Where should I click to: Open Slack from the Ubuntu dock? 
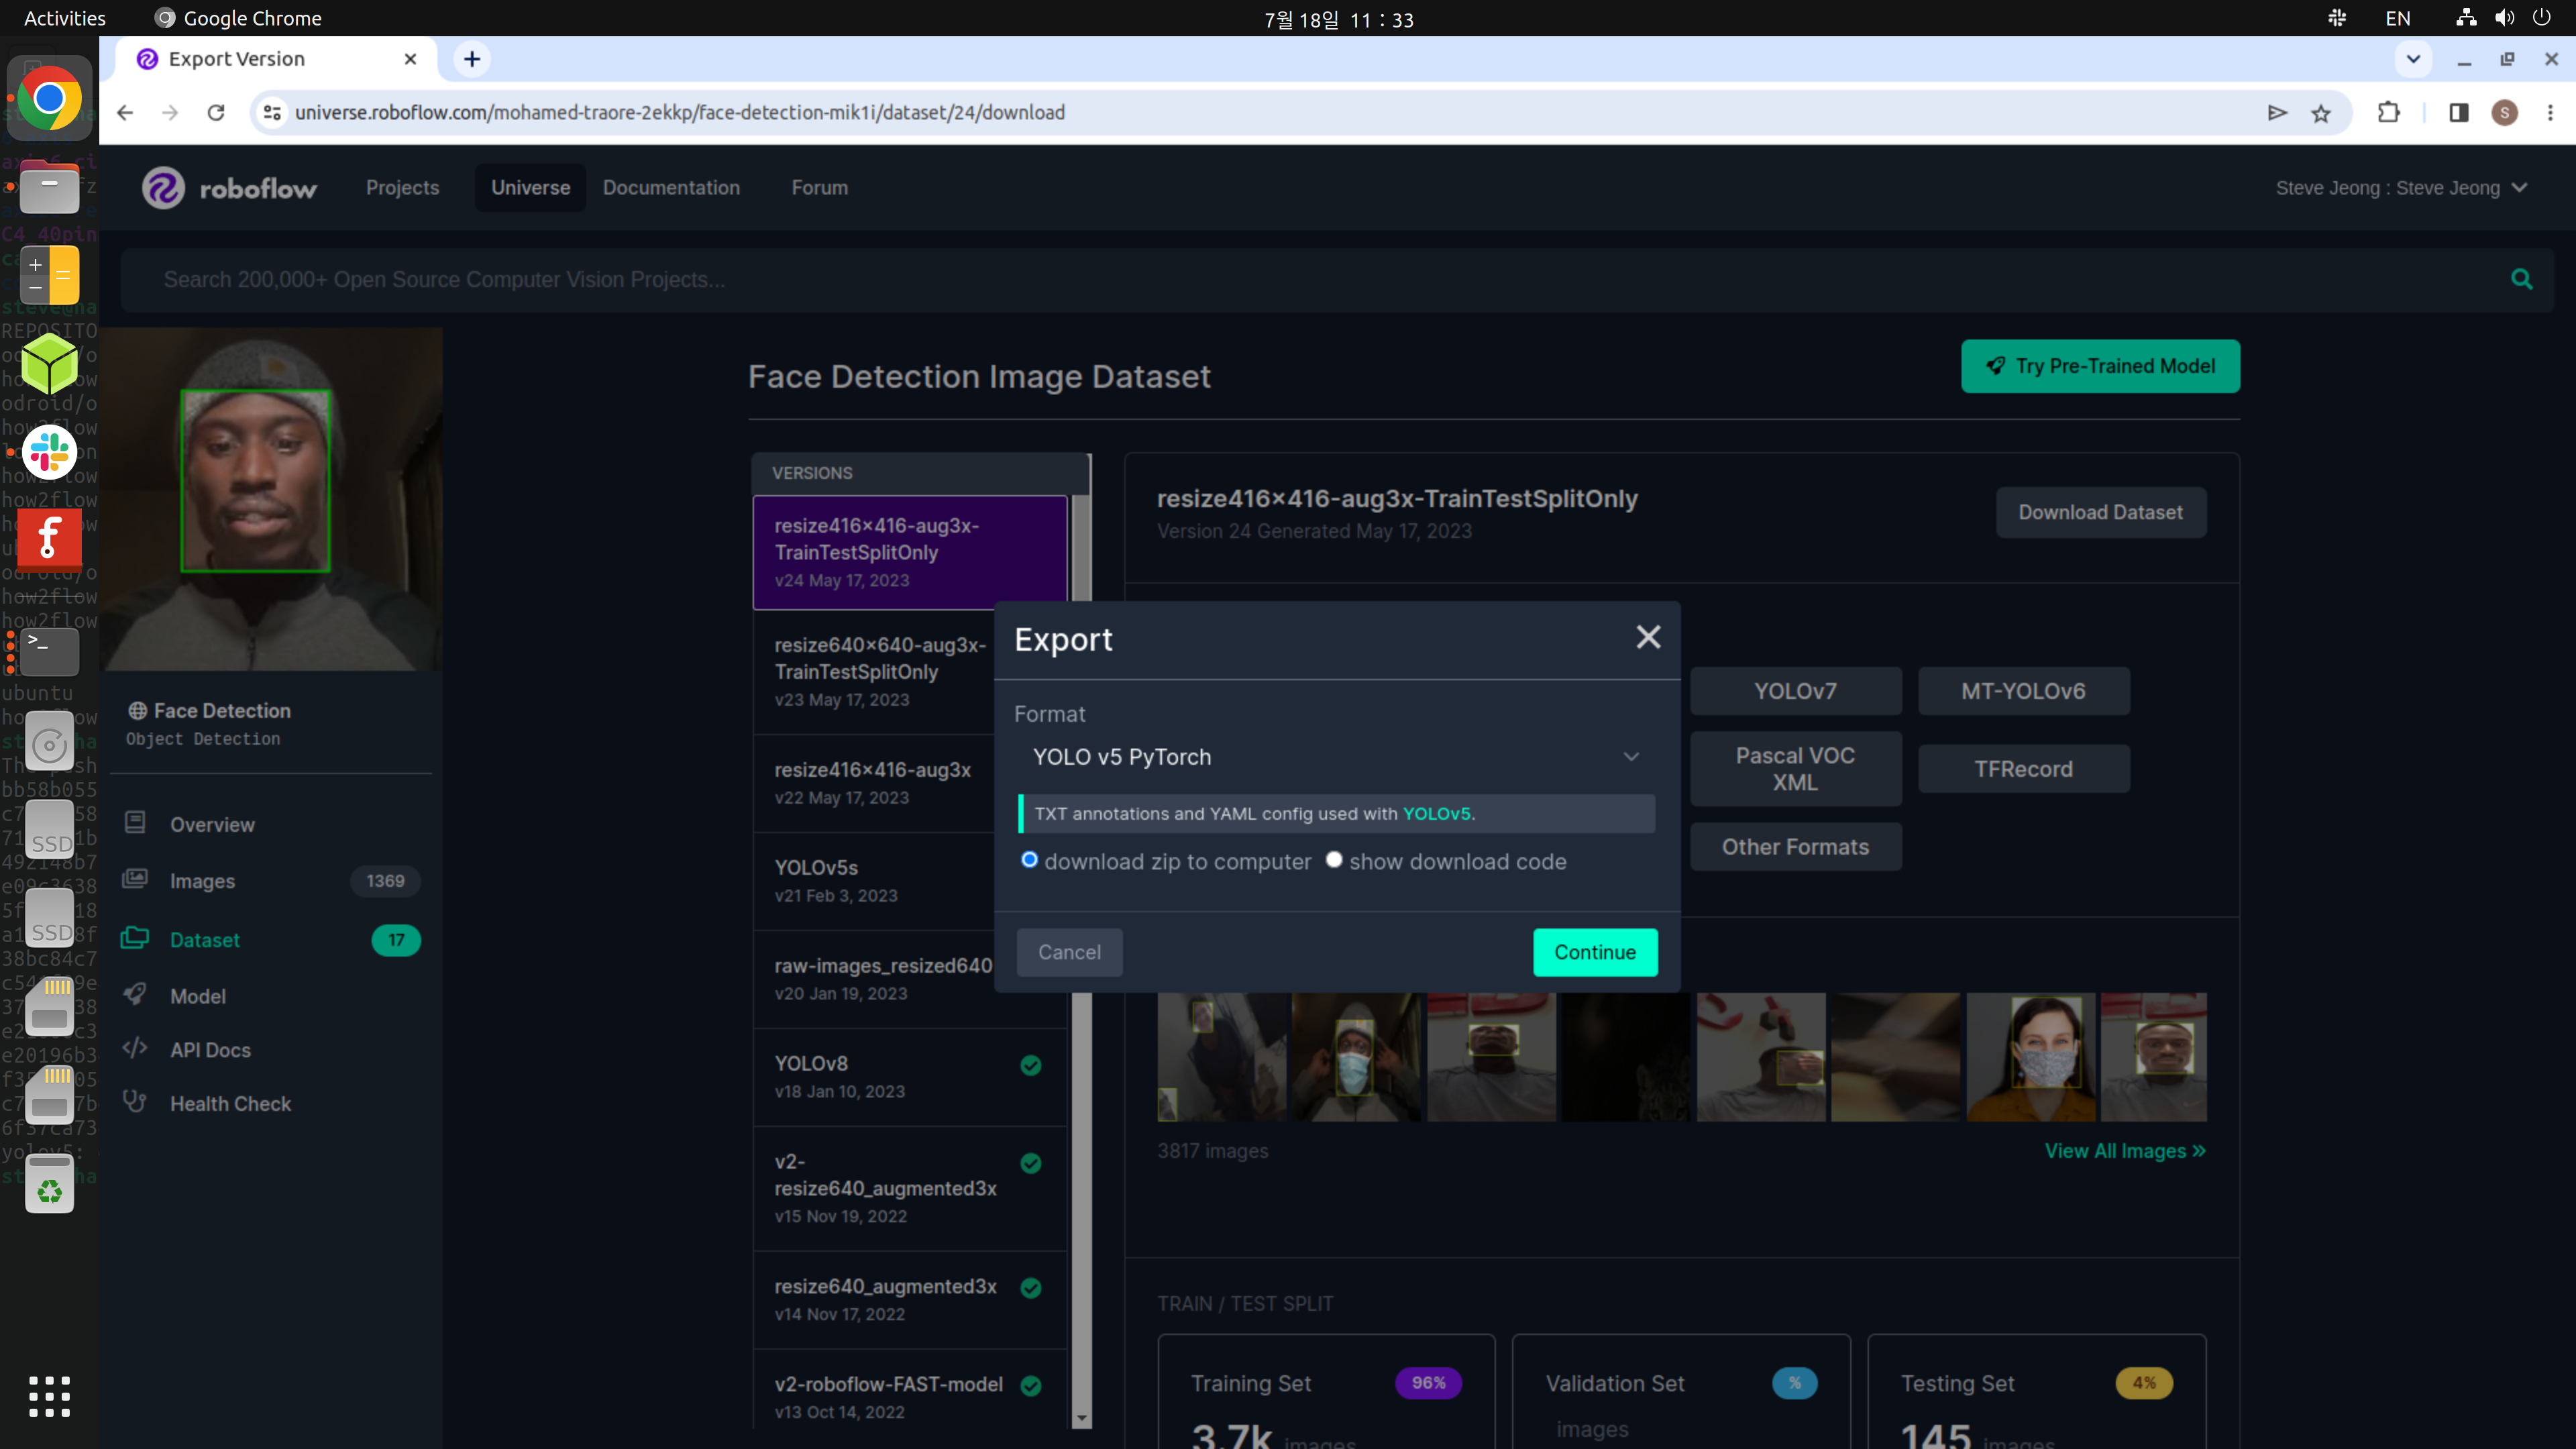tap(49, 452)
